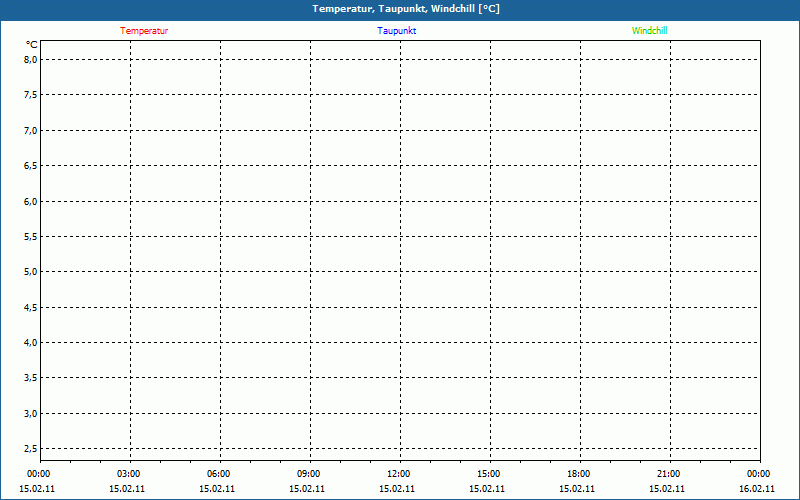Click the 12:00 time axis label
This screenshot has width=800, height=500.
click(x=398, y=474)
